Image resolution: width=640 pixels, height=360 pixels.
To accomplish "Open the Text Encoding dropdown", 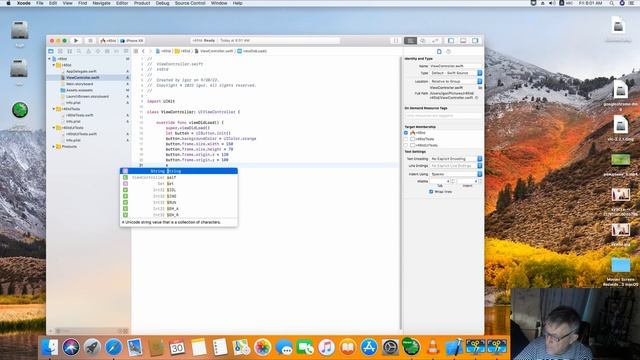I will coord(456,159).
